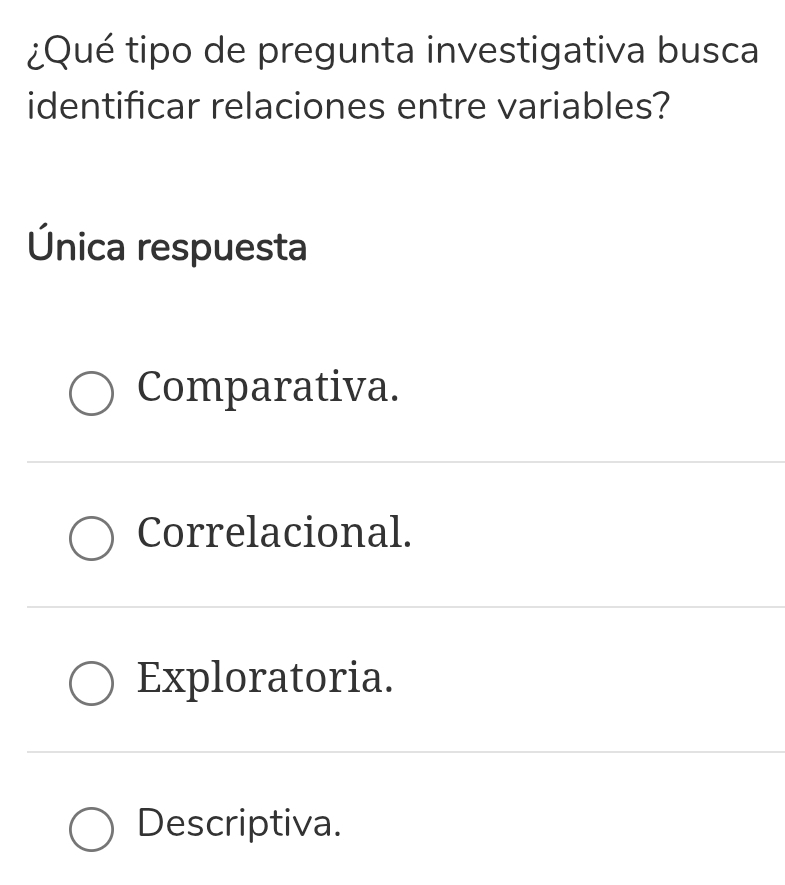Screen dimensions: 785x885
Task: Click the 'Comparativa.' answer text
Action: click(268, 388)
